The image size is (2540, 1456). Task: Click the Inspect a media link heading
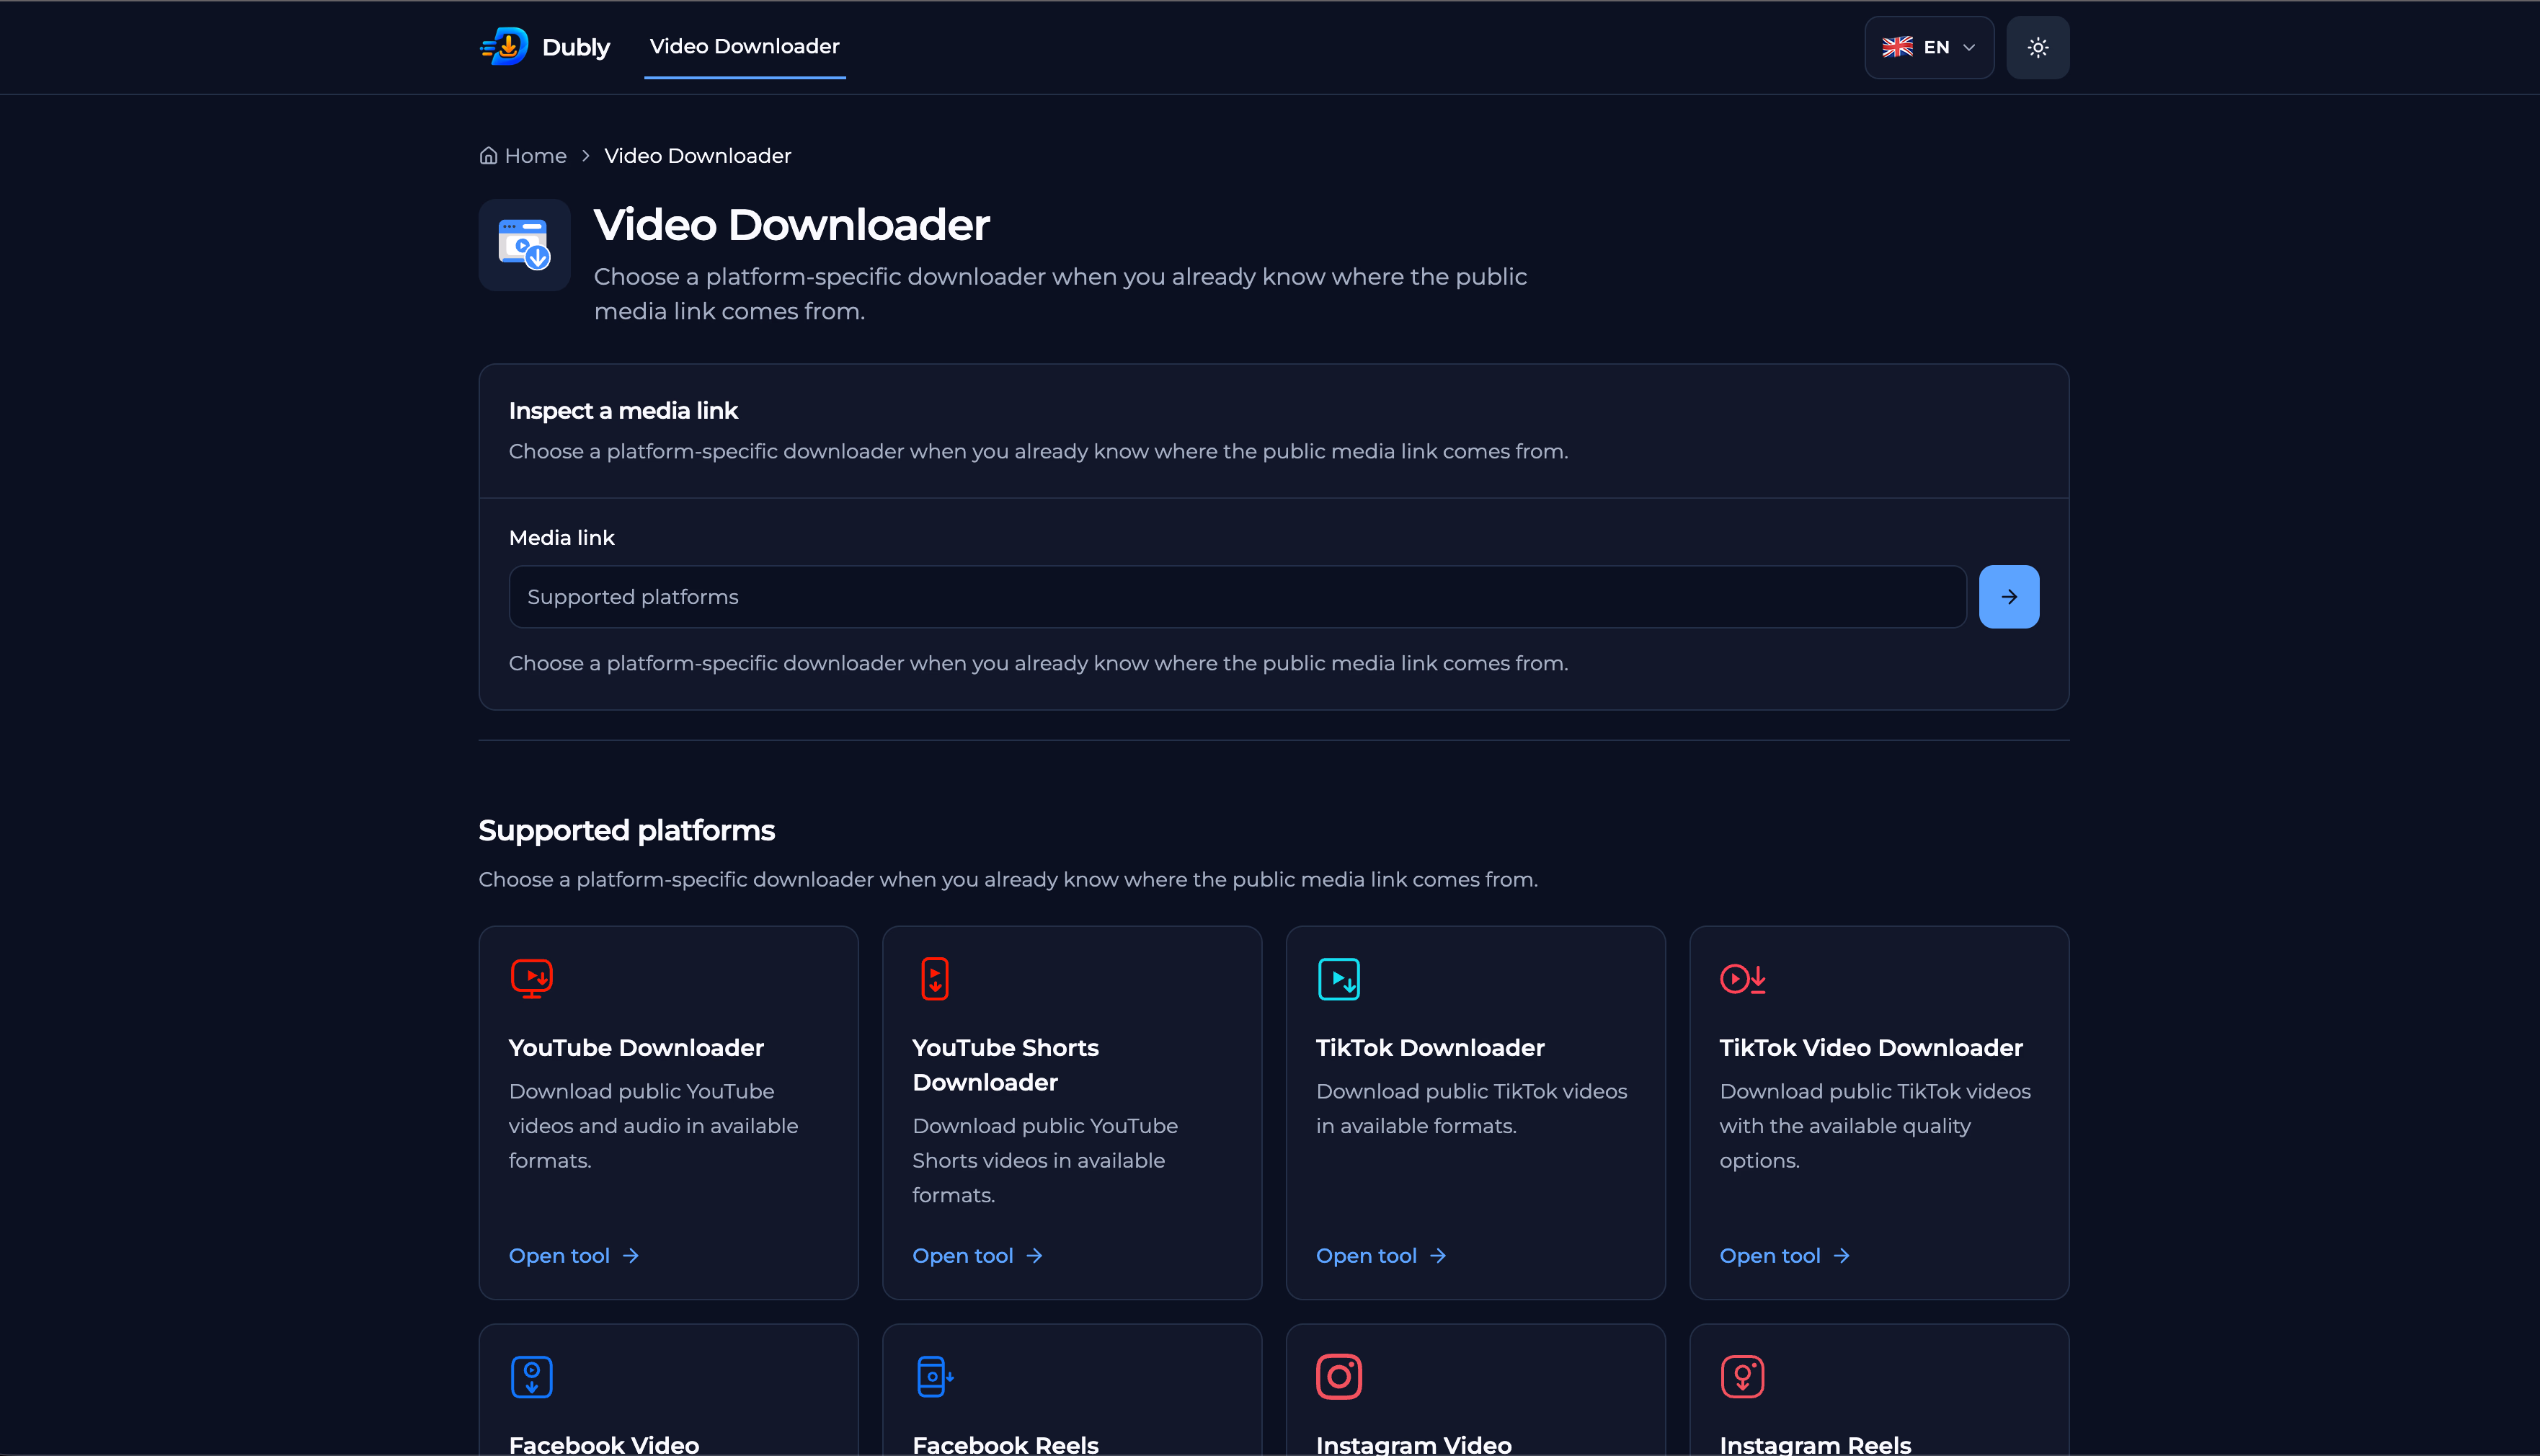tap(623, 411)
